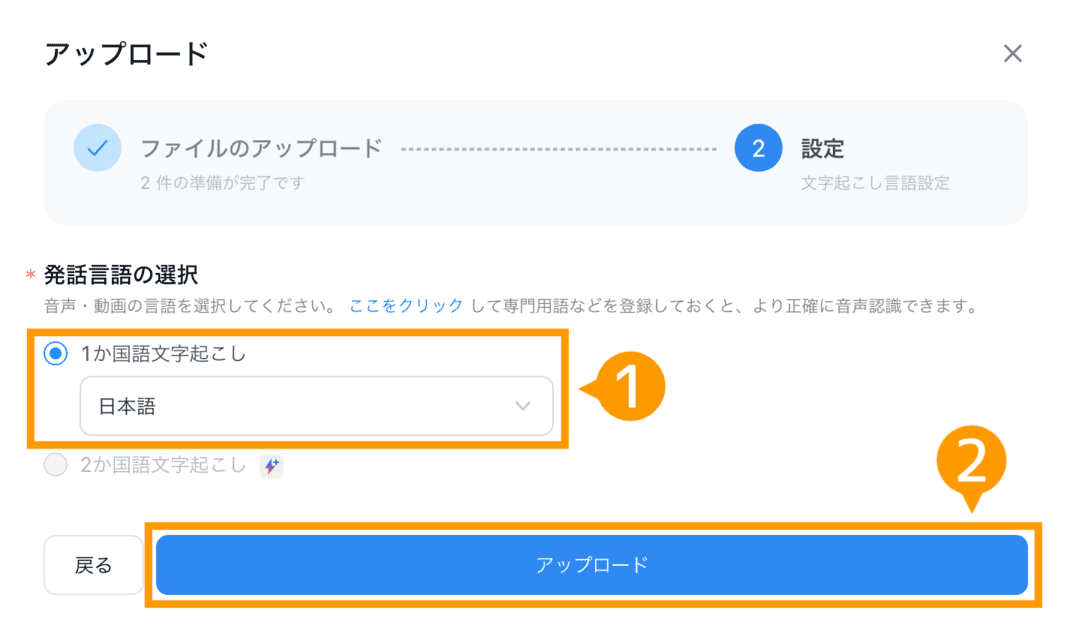Viewport: 1073px width, 640px height.
Task: Select 2か国語文字起こし radio button
Action: 55,465
